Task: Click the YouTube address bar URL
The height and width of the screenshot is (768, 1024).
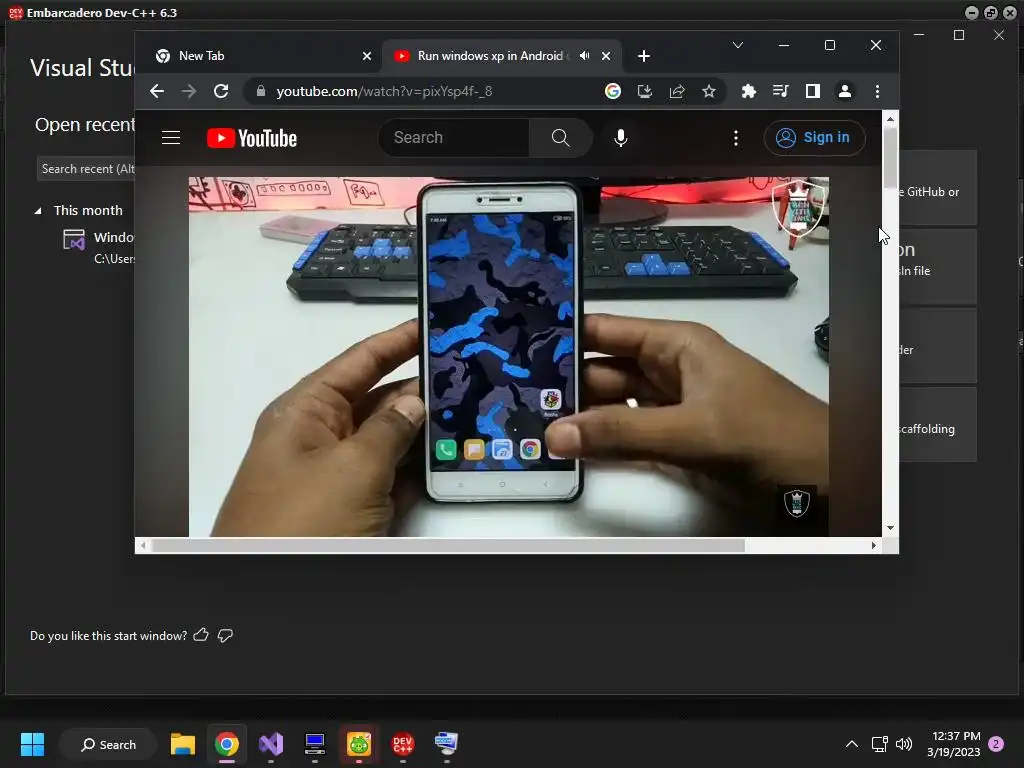Action: (384, 91)
